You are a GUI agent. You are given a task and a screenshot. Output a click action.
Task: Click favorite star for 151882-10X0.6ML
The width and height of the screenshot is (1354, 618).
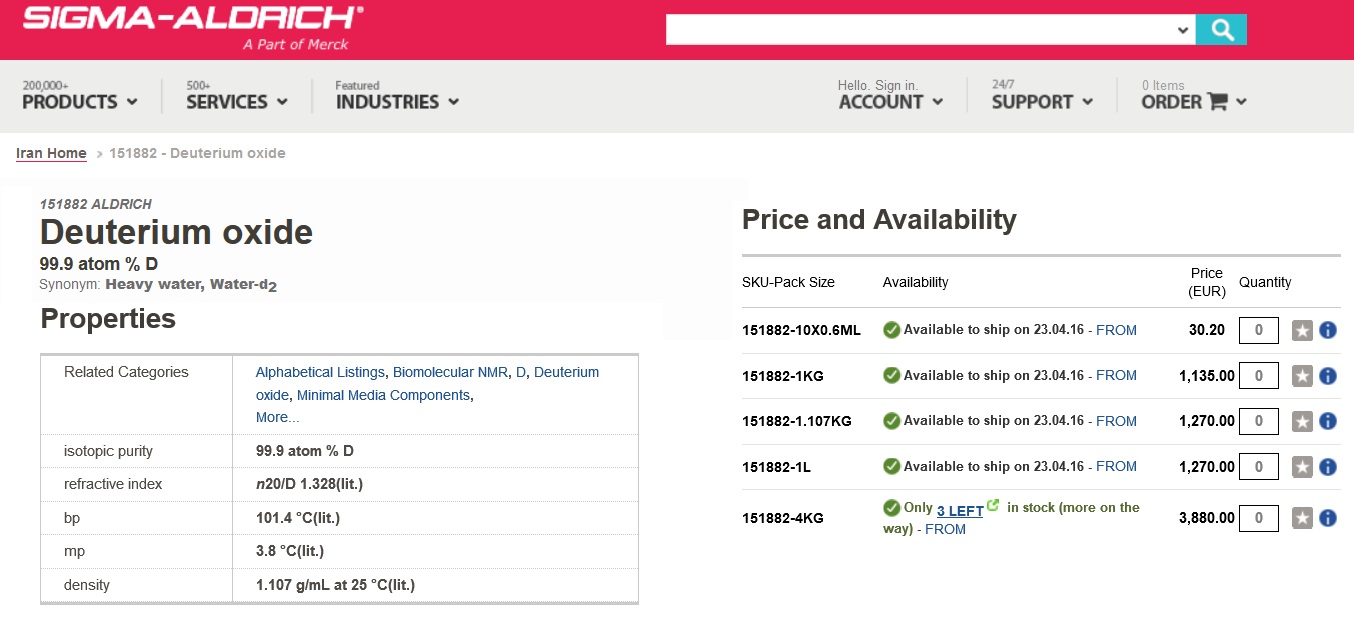[x=1302, y=330]
